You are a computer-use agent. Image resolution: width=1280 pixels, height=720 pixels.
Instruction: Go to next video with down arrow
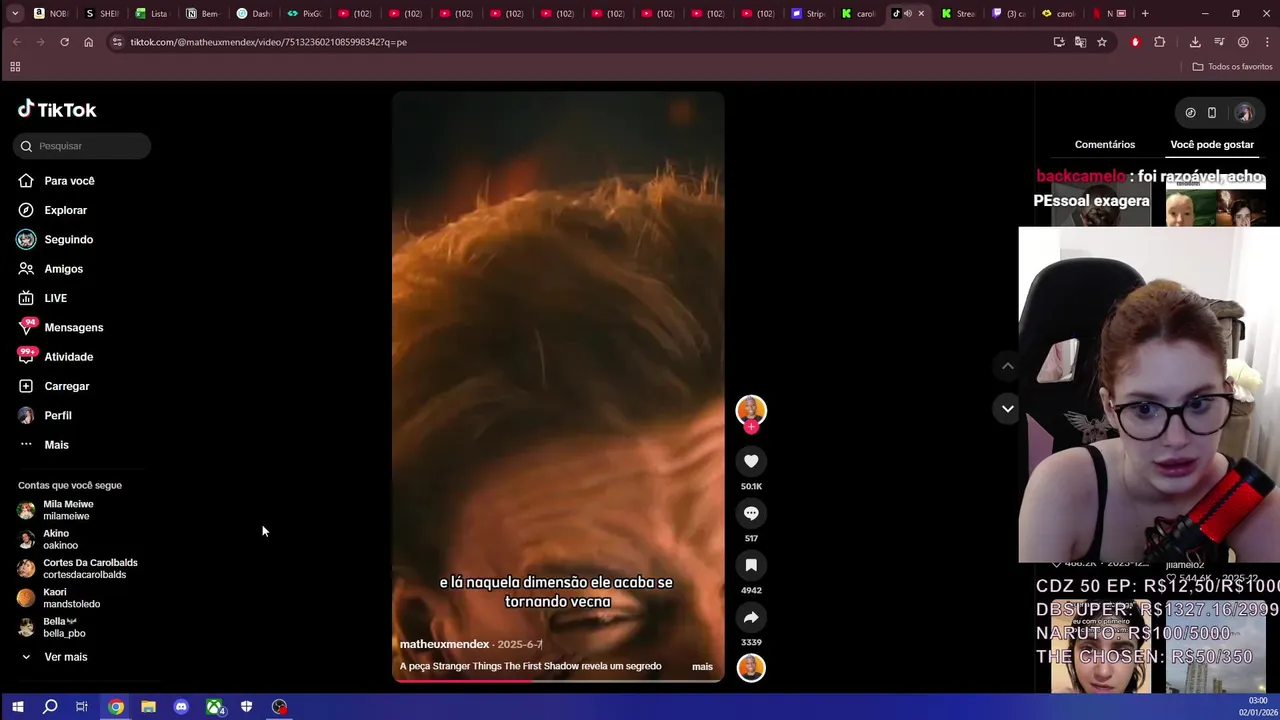click(x=1007, y=408)
